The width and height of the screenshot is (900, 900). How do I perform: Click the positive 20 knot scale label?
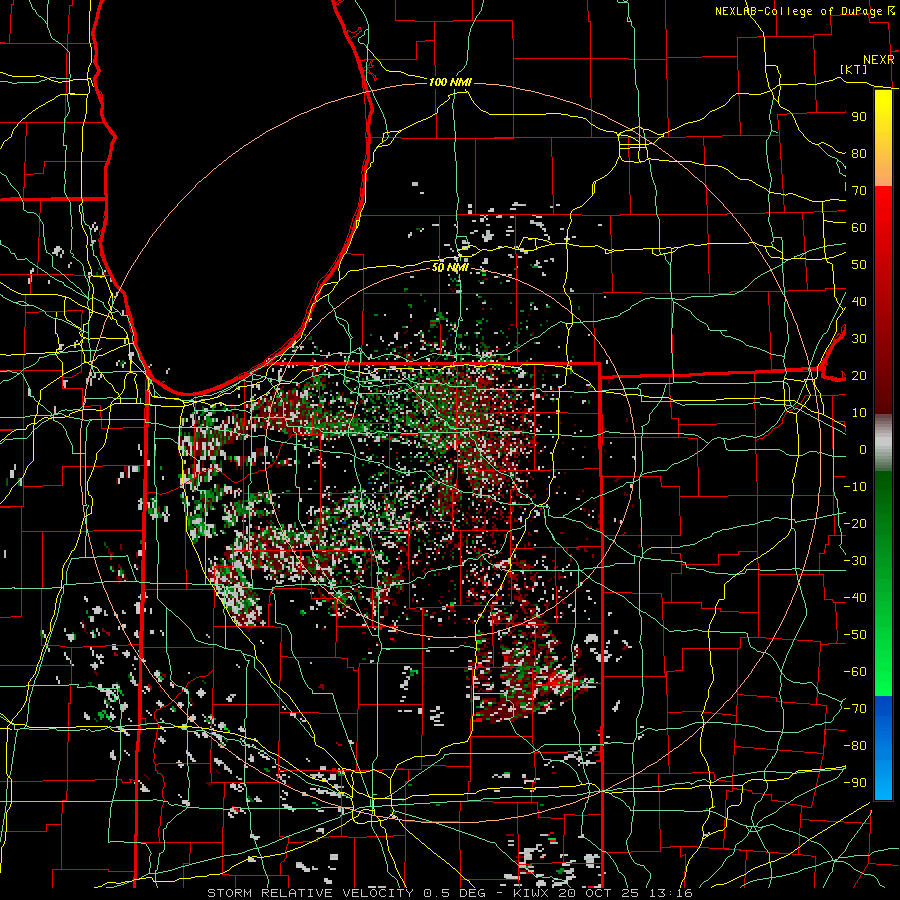click(859, 375)
